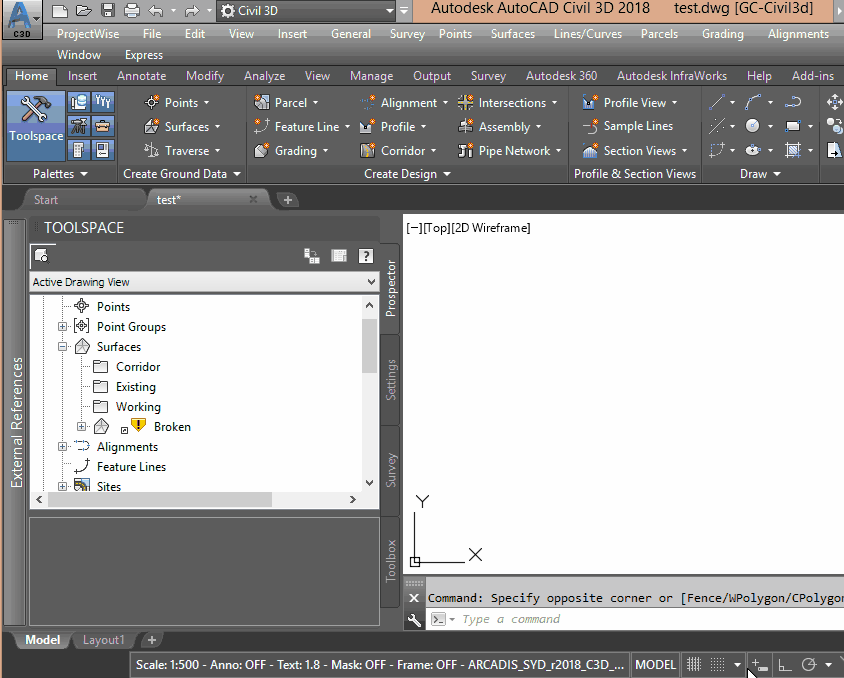844x678 pixels.
Task: Expand the Broken surface tree node
Action: point(81,427)
